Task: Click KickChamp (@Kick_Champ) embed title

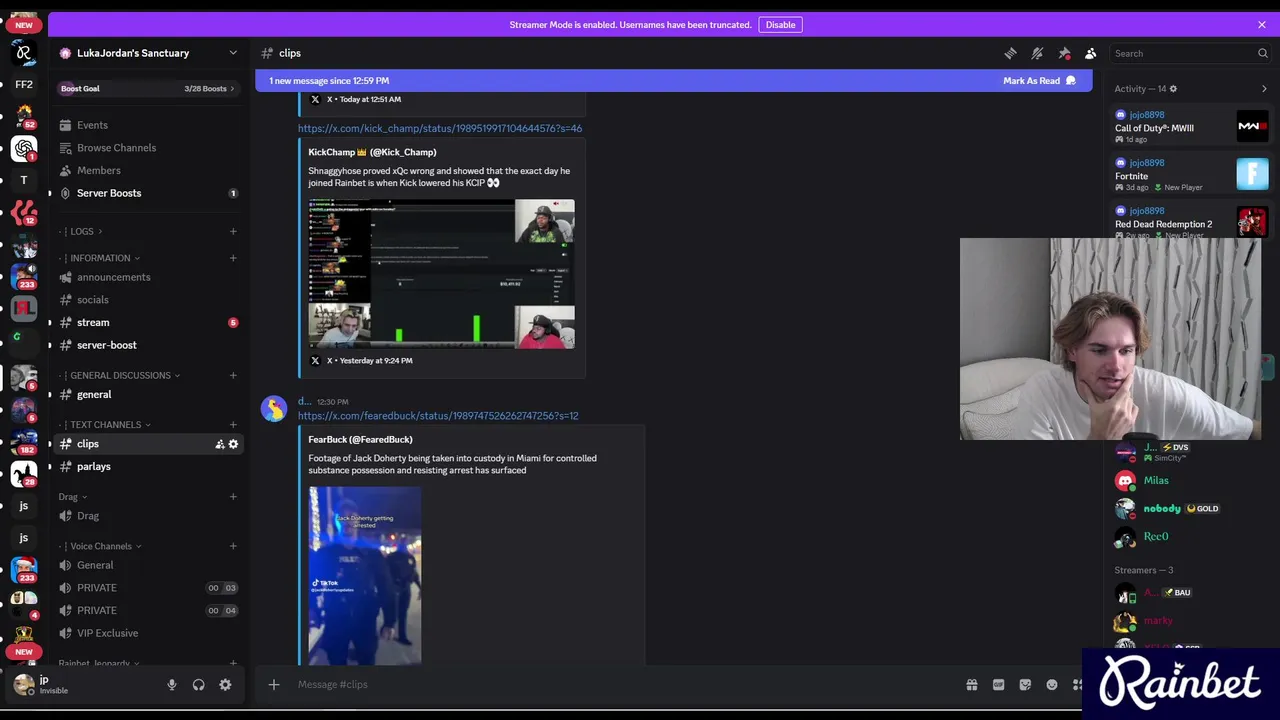Action: click(x=372, y=152)
